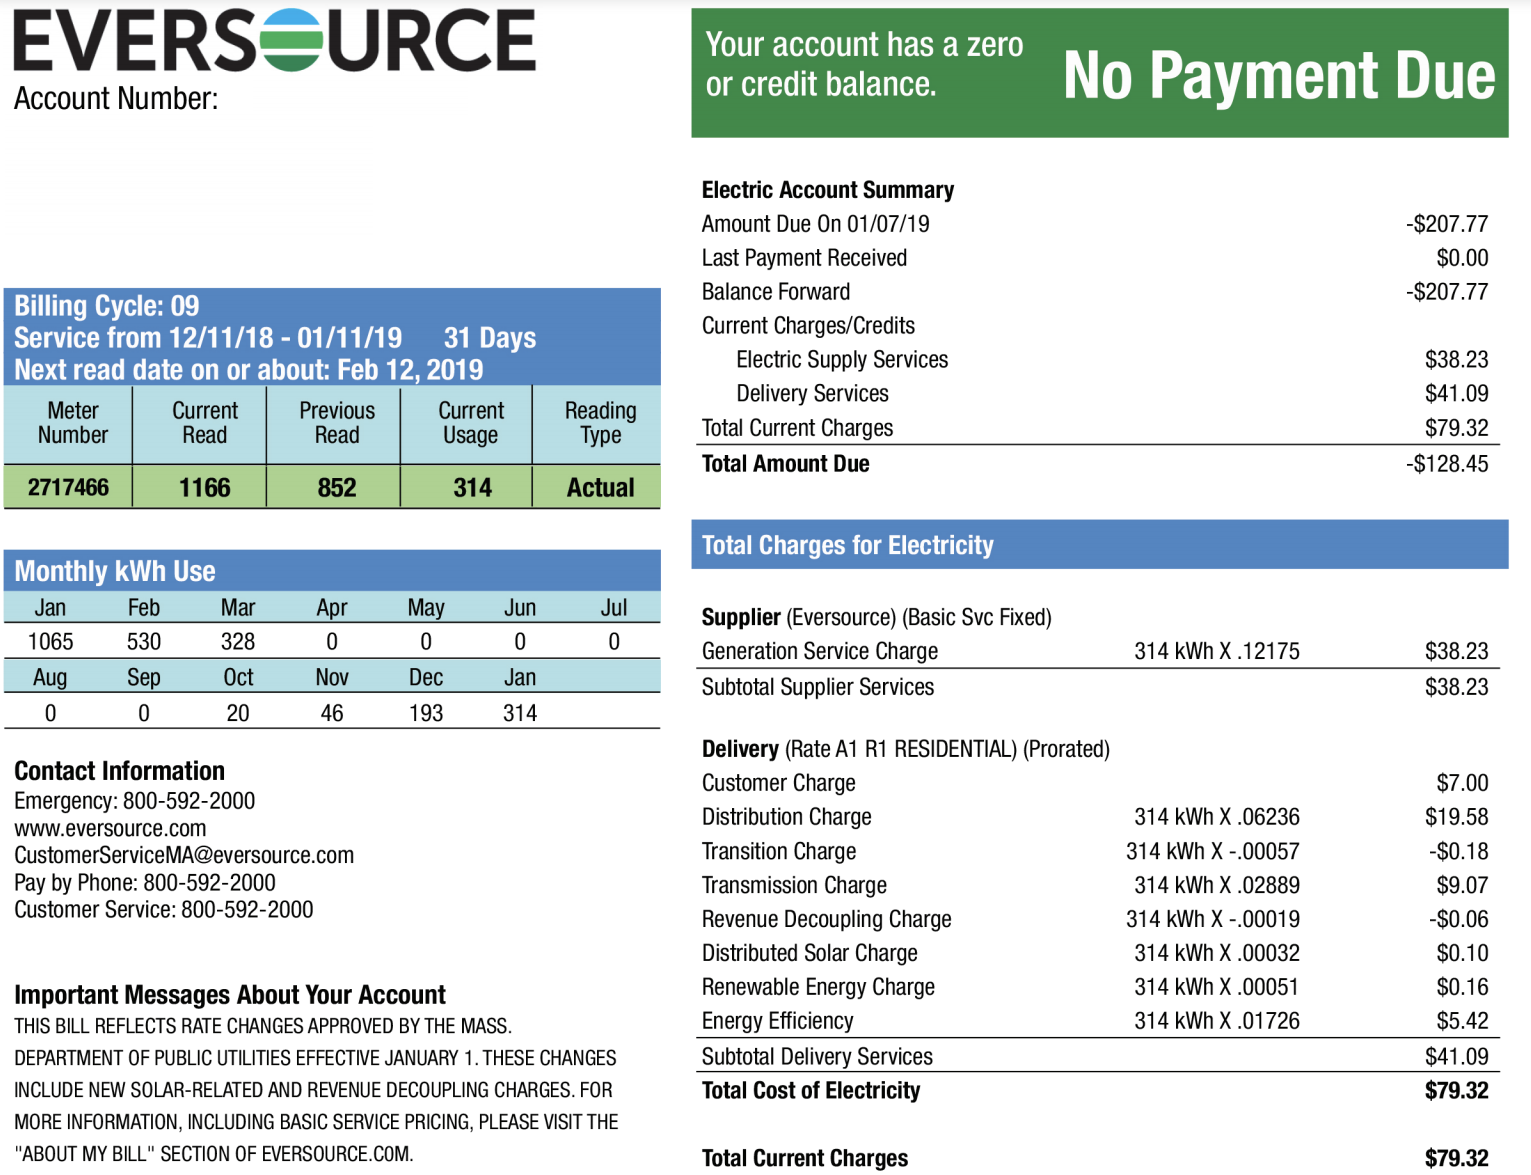Viewport: 1531px width, 1175px height.
Task: Click the "Next read date" Feb 12, 2019 line
Action: pos(249,370)
